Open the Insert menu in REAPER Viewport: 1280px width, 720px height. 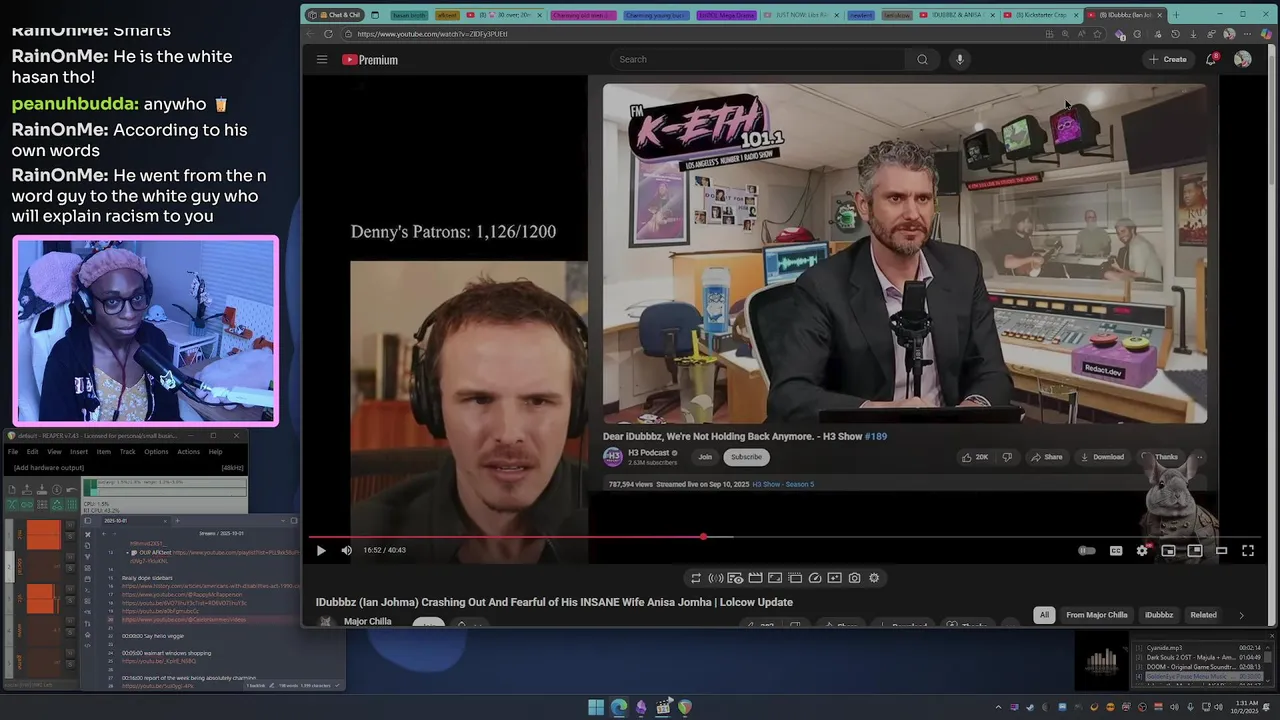coord(79,452)
